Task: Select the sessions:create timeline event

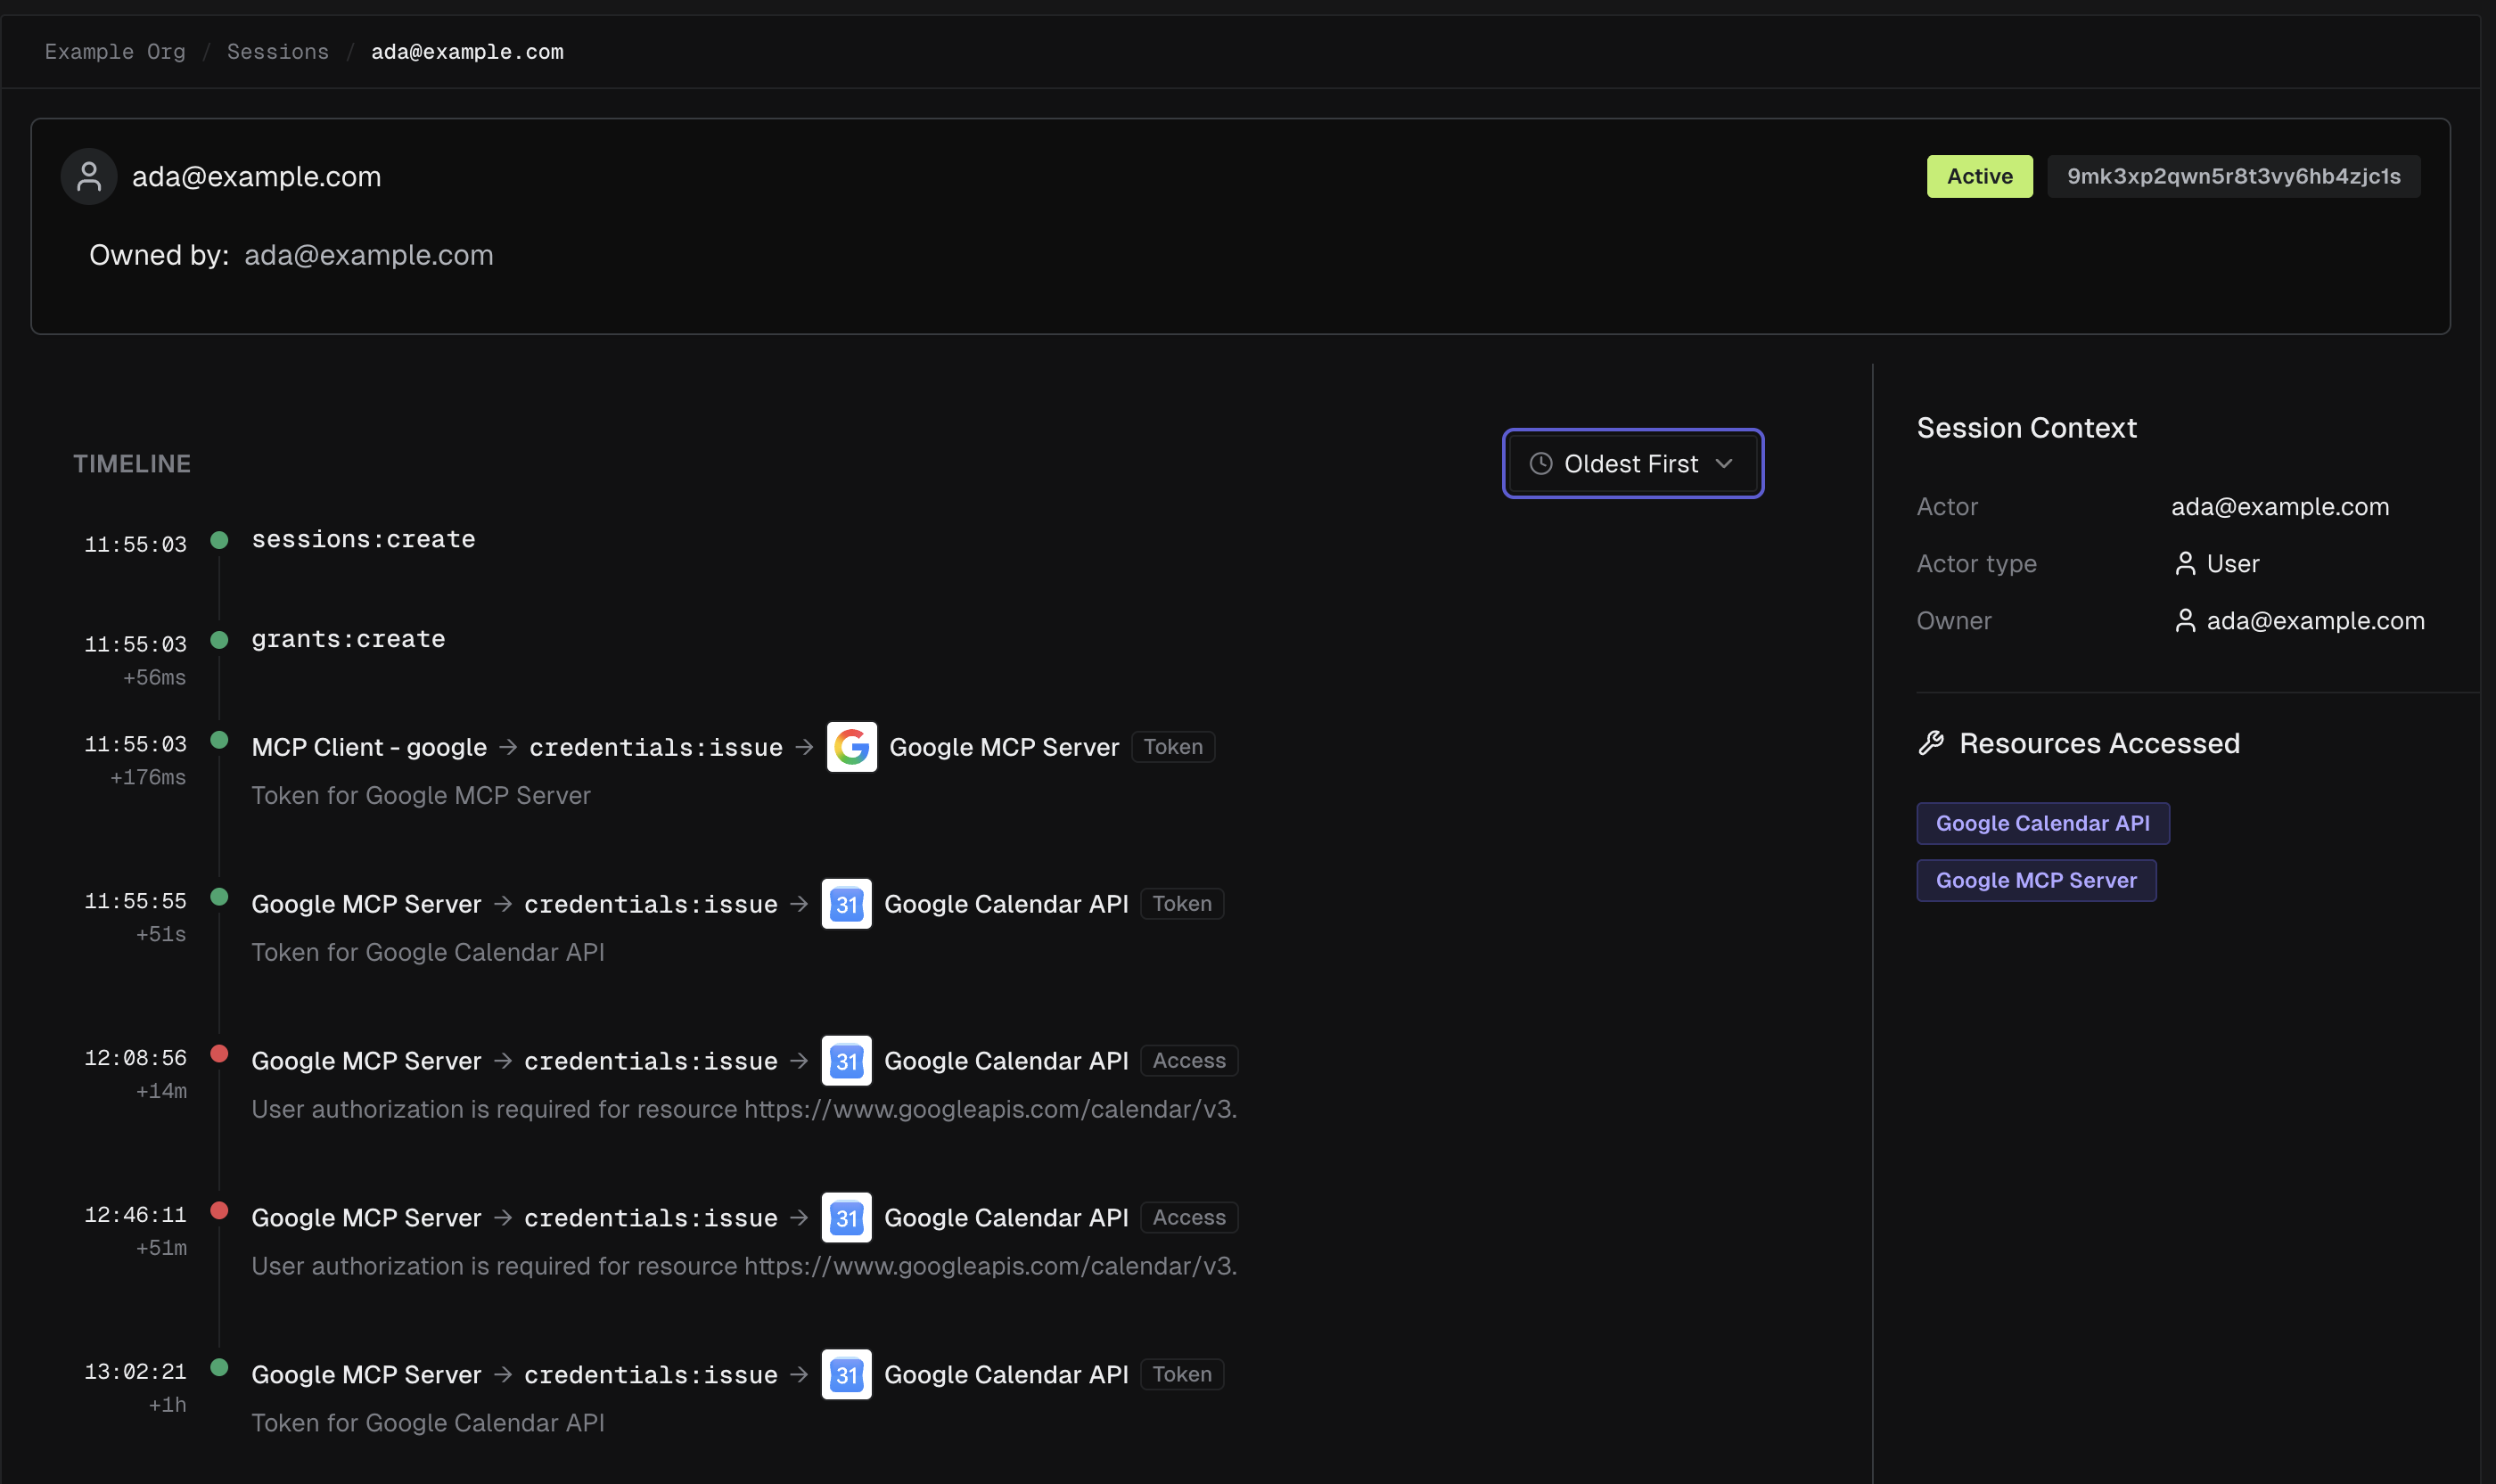Action: click(363, 540)
